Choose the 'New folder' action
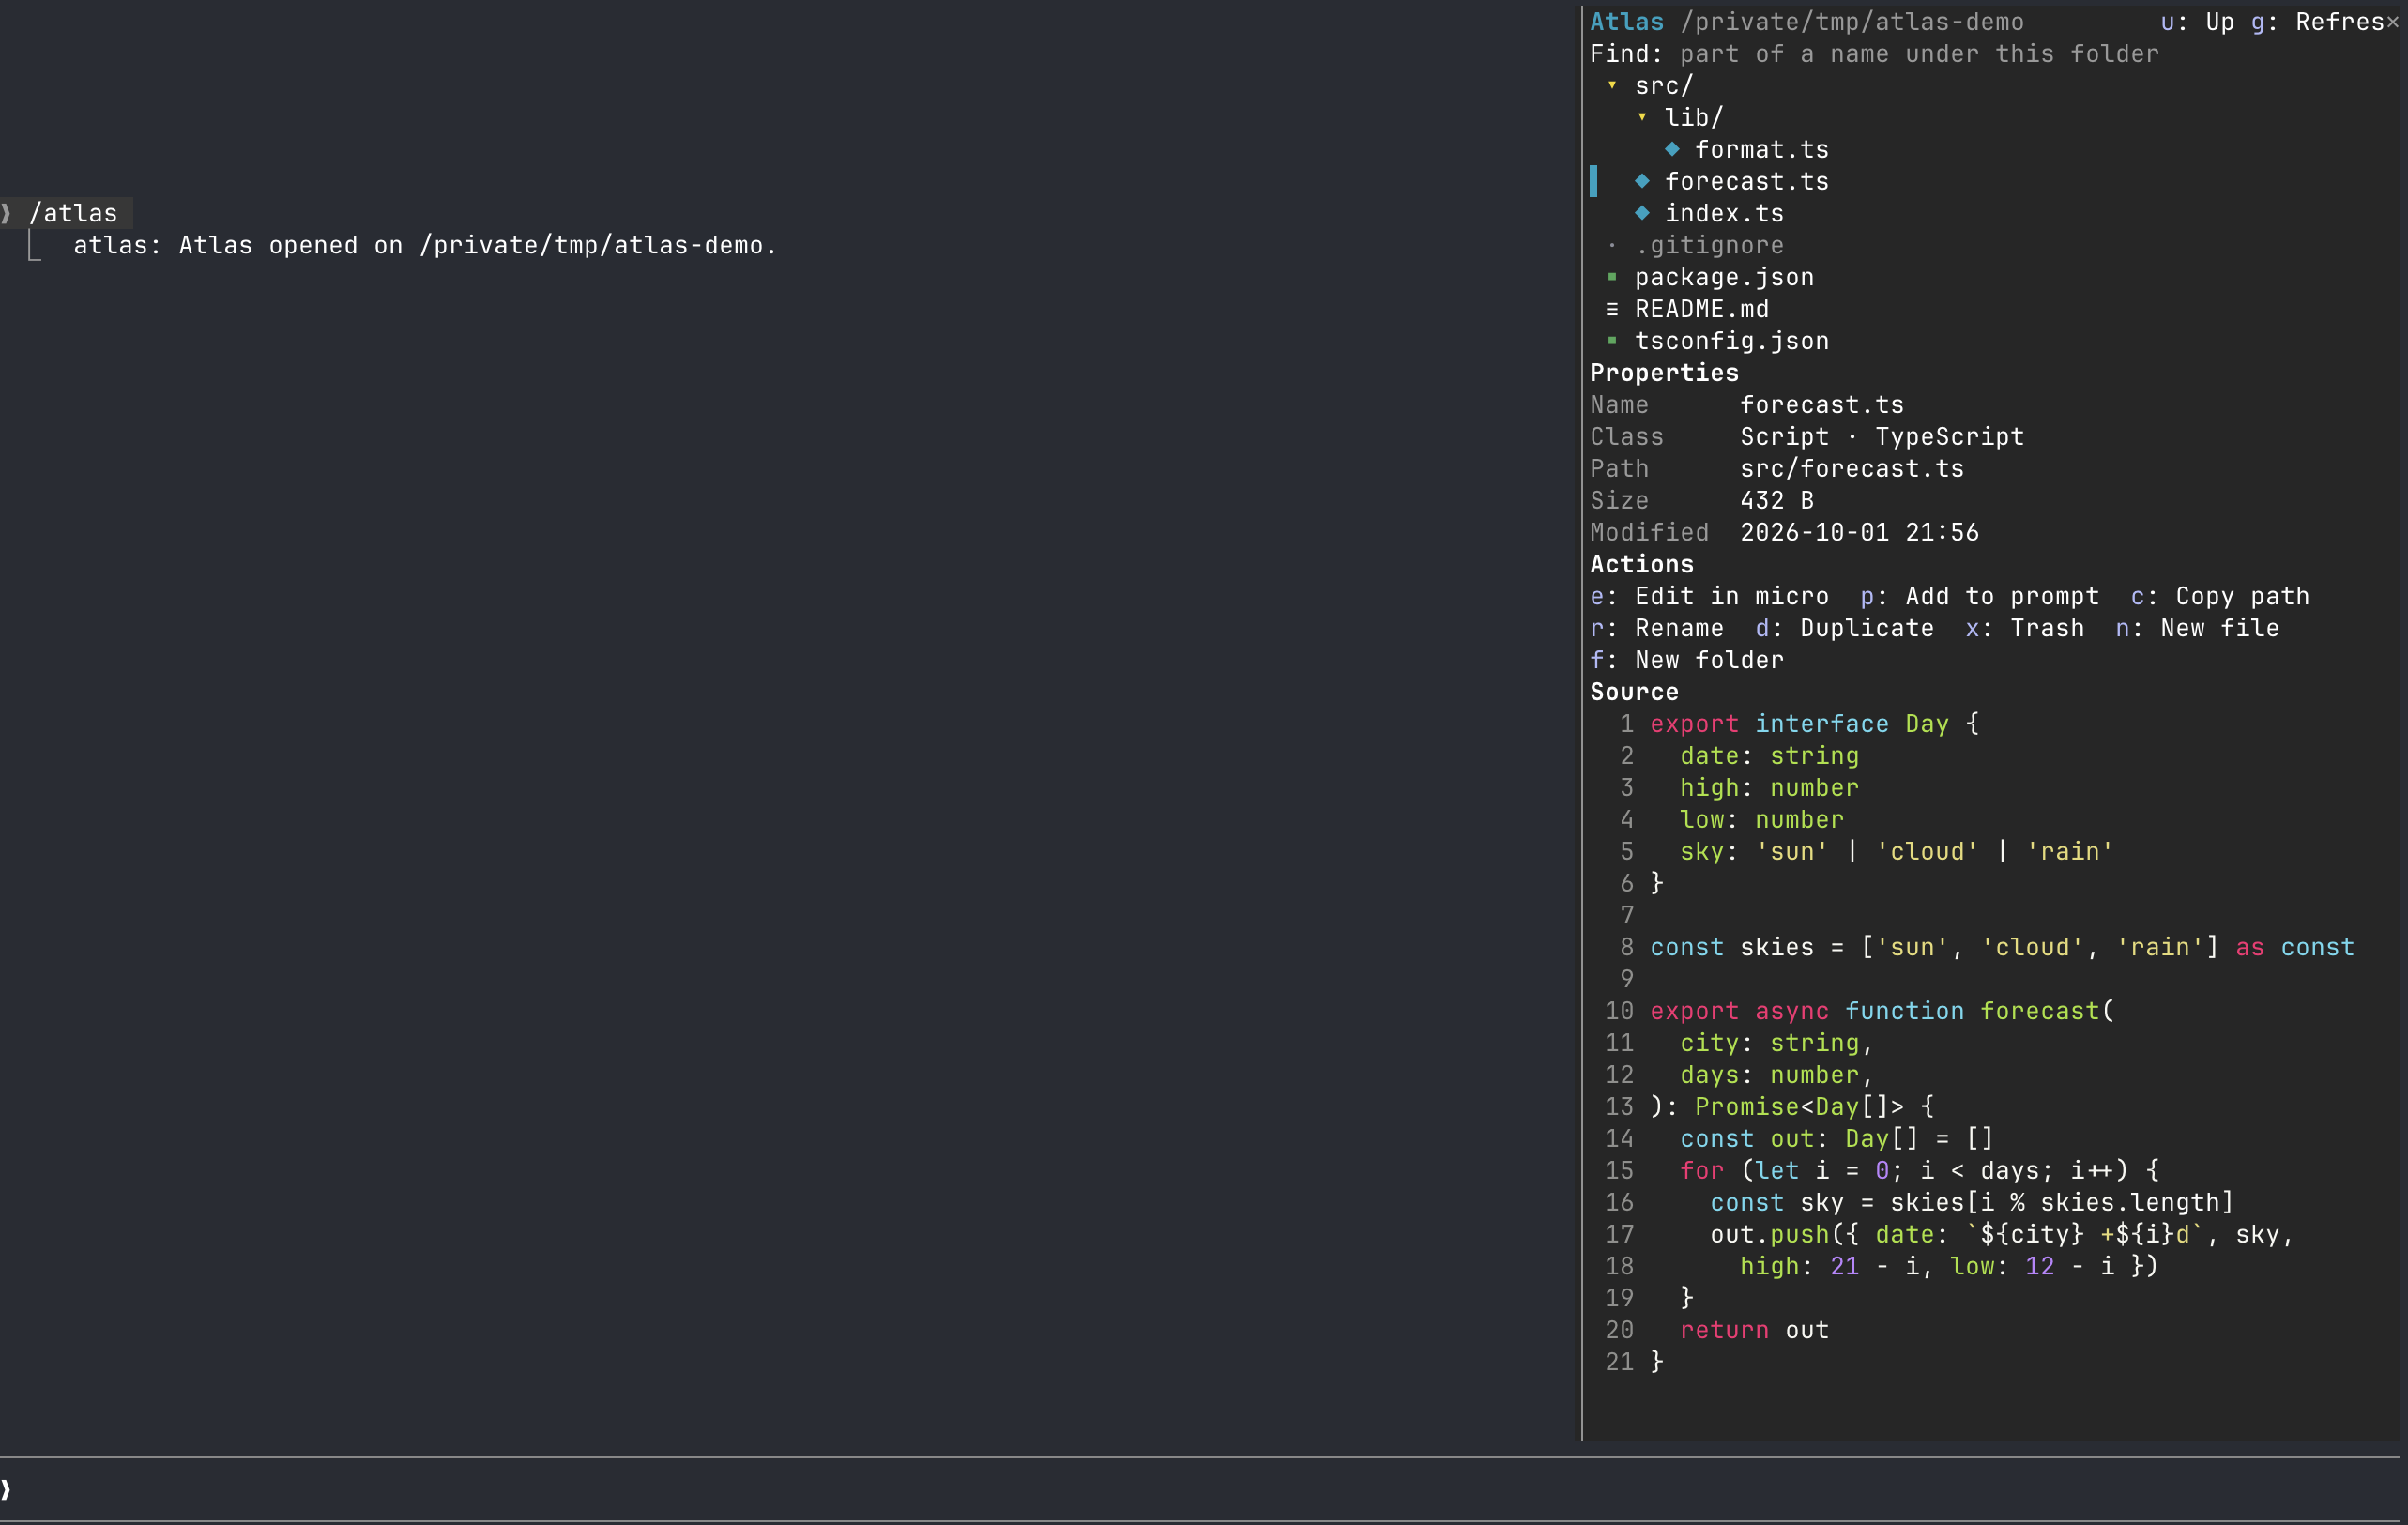 click(x=1686, y=661)
